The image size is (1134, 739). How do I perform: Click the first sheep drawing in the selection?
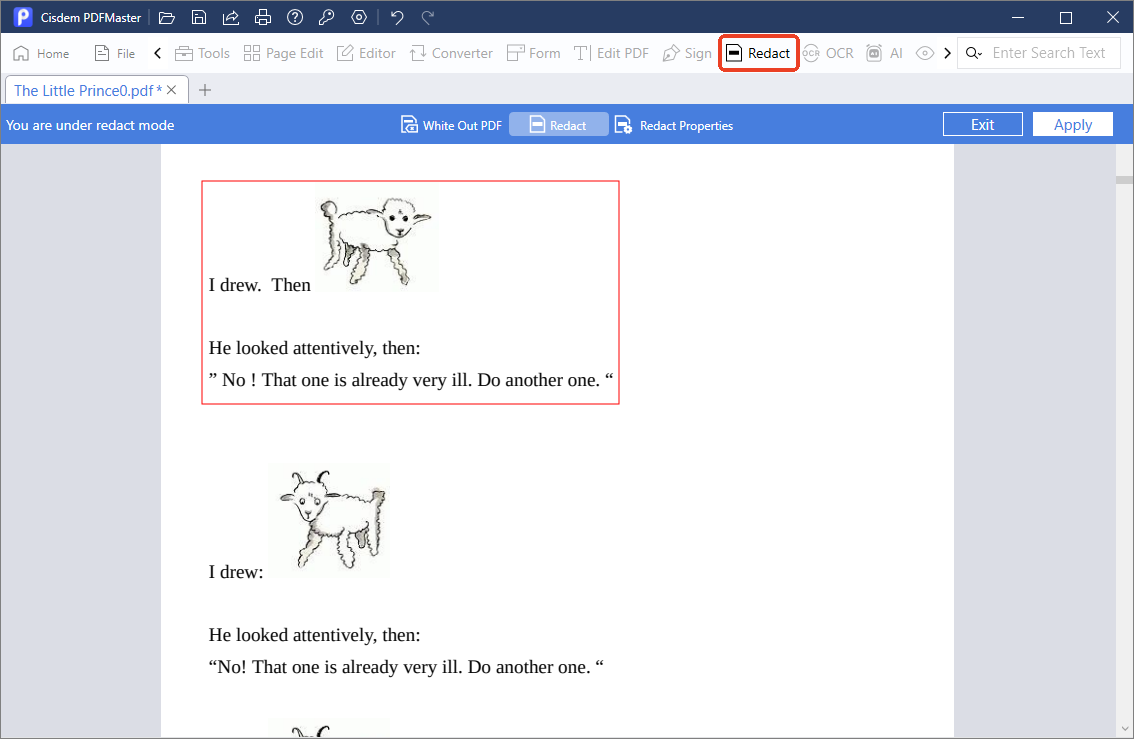pos(376,239)
